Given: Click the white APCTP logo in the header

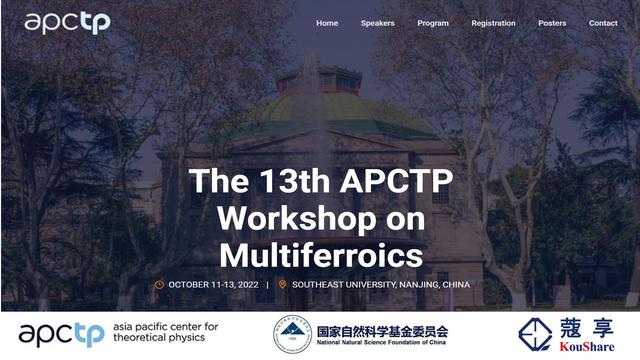Looking at the screenshot, I should click(67, 23).
